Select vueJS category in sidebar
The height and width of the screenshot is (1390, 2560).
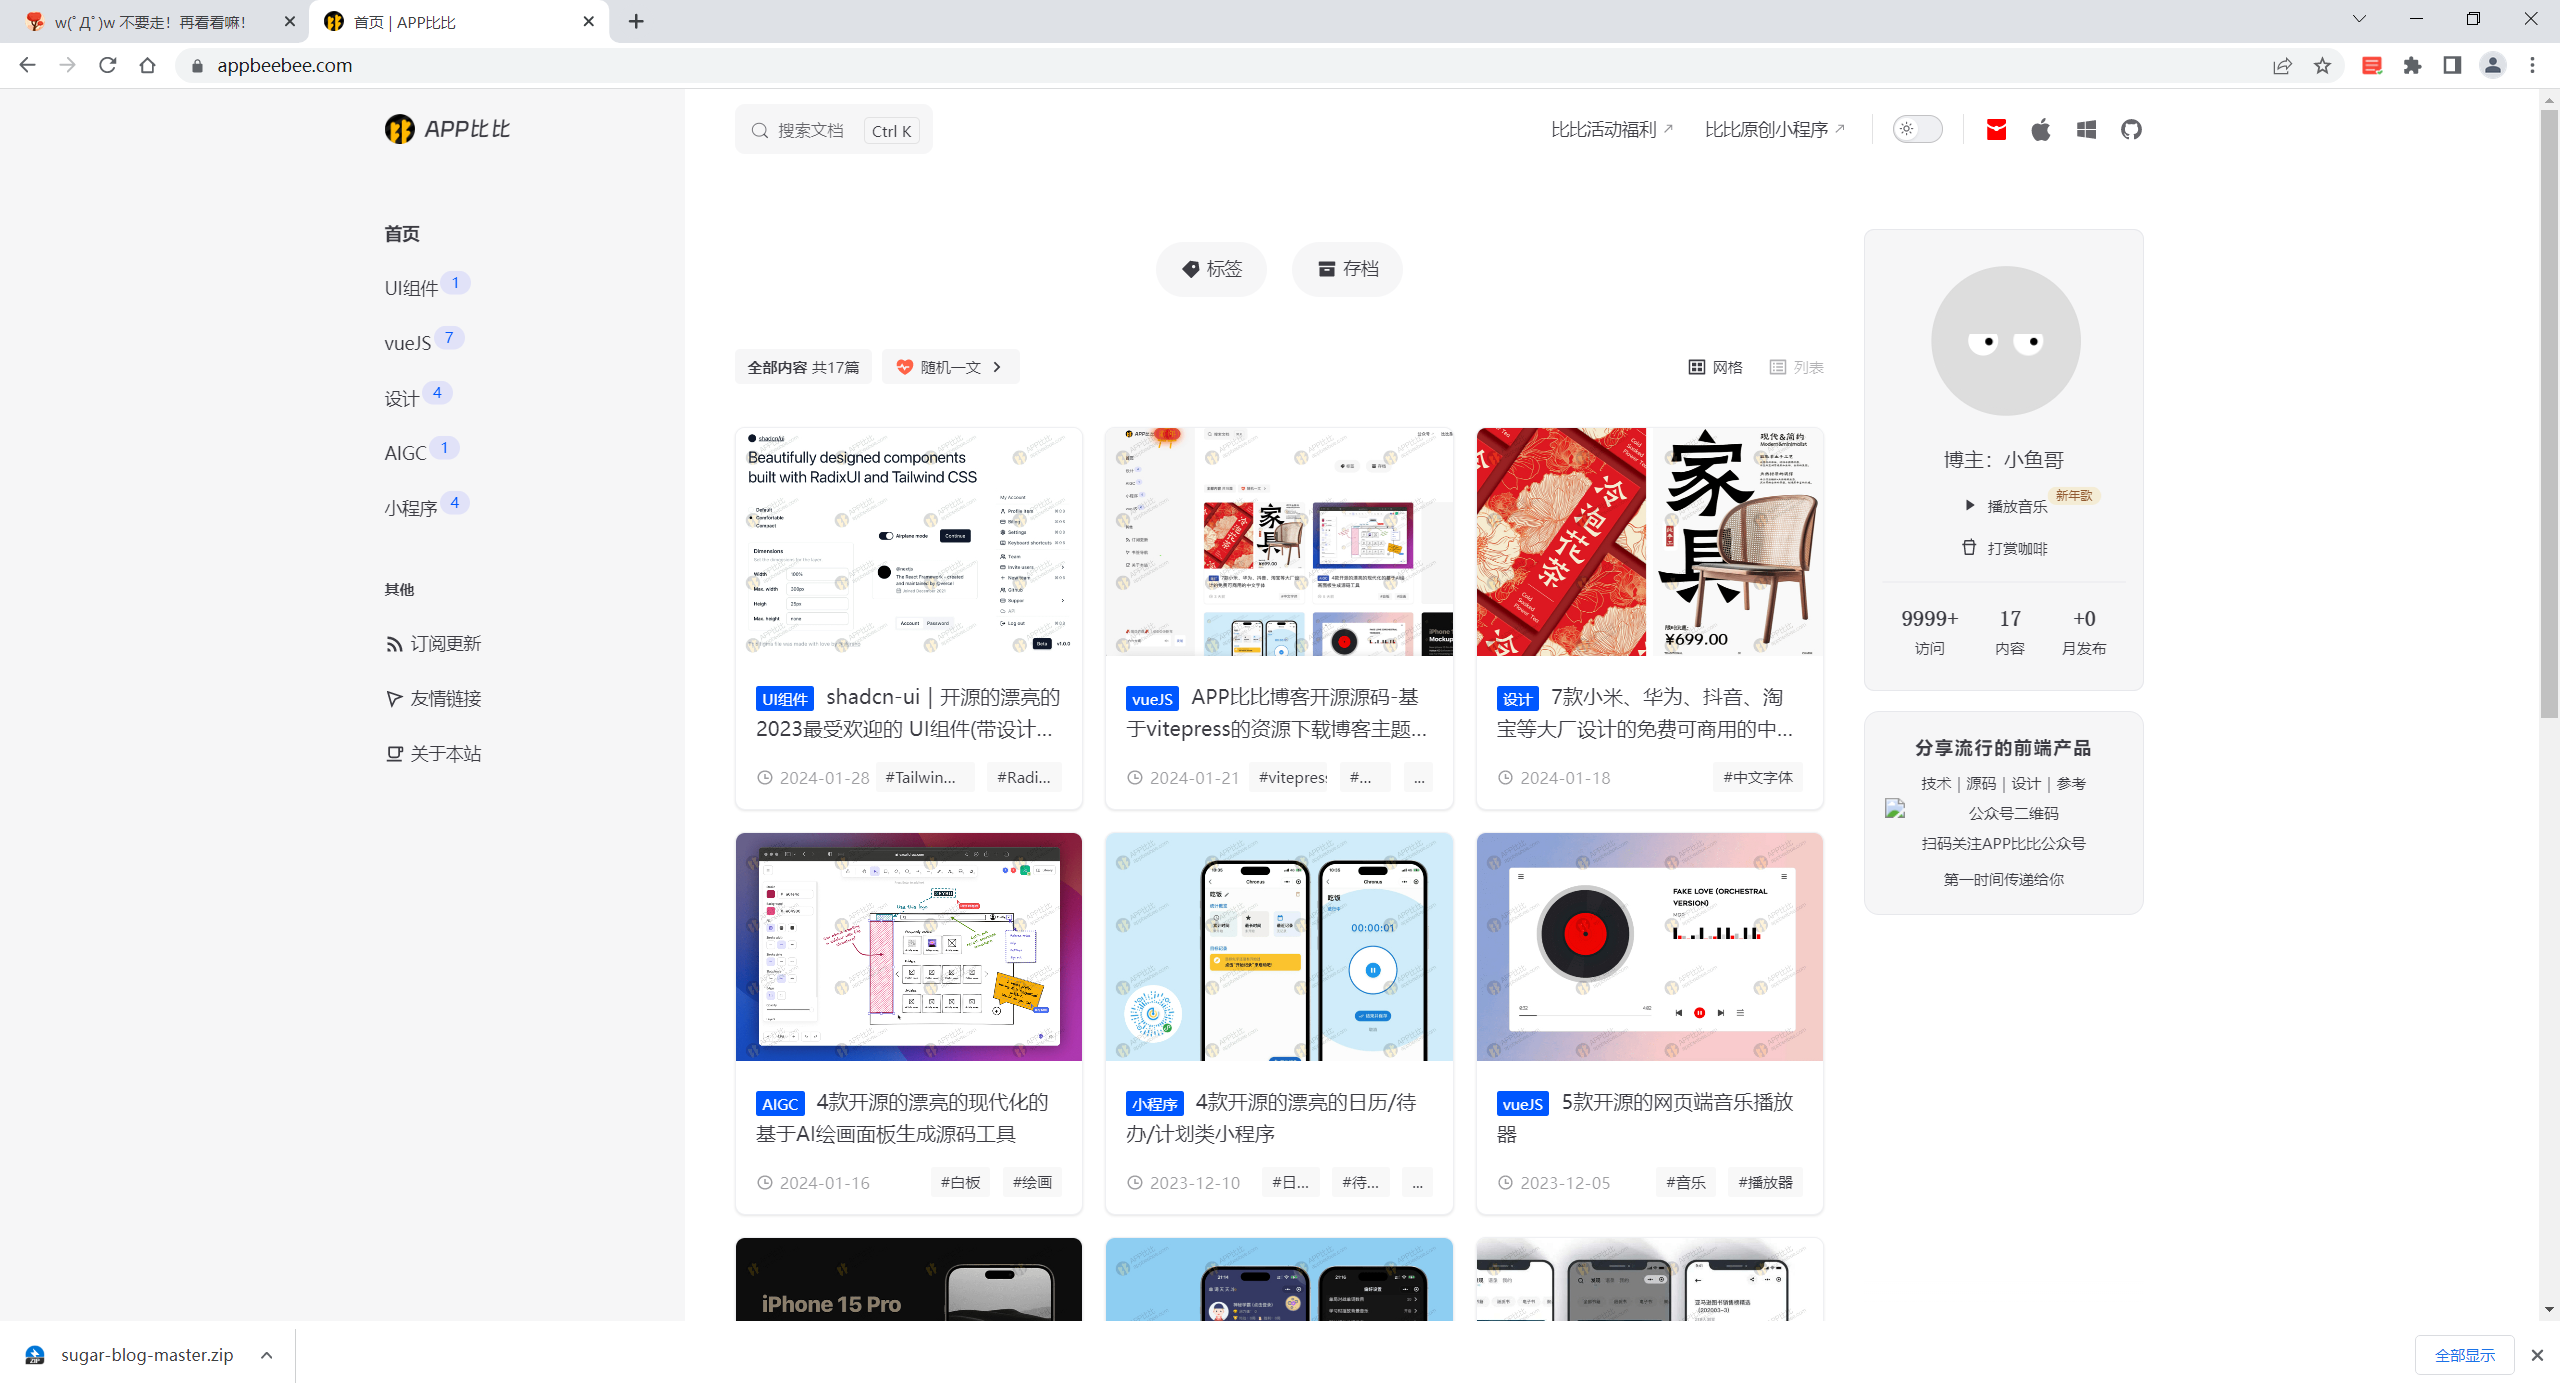point(407,343)
